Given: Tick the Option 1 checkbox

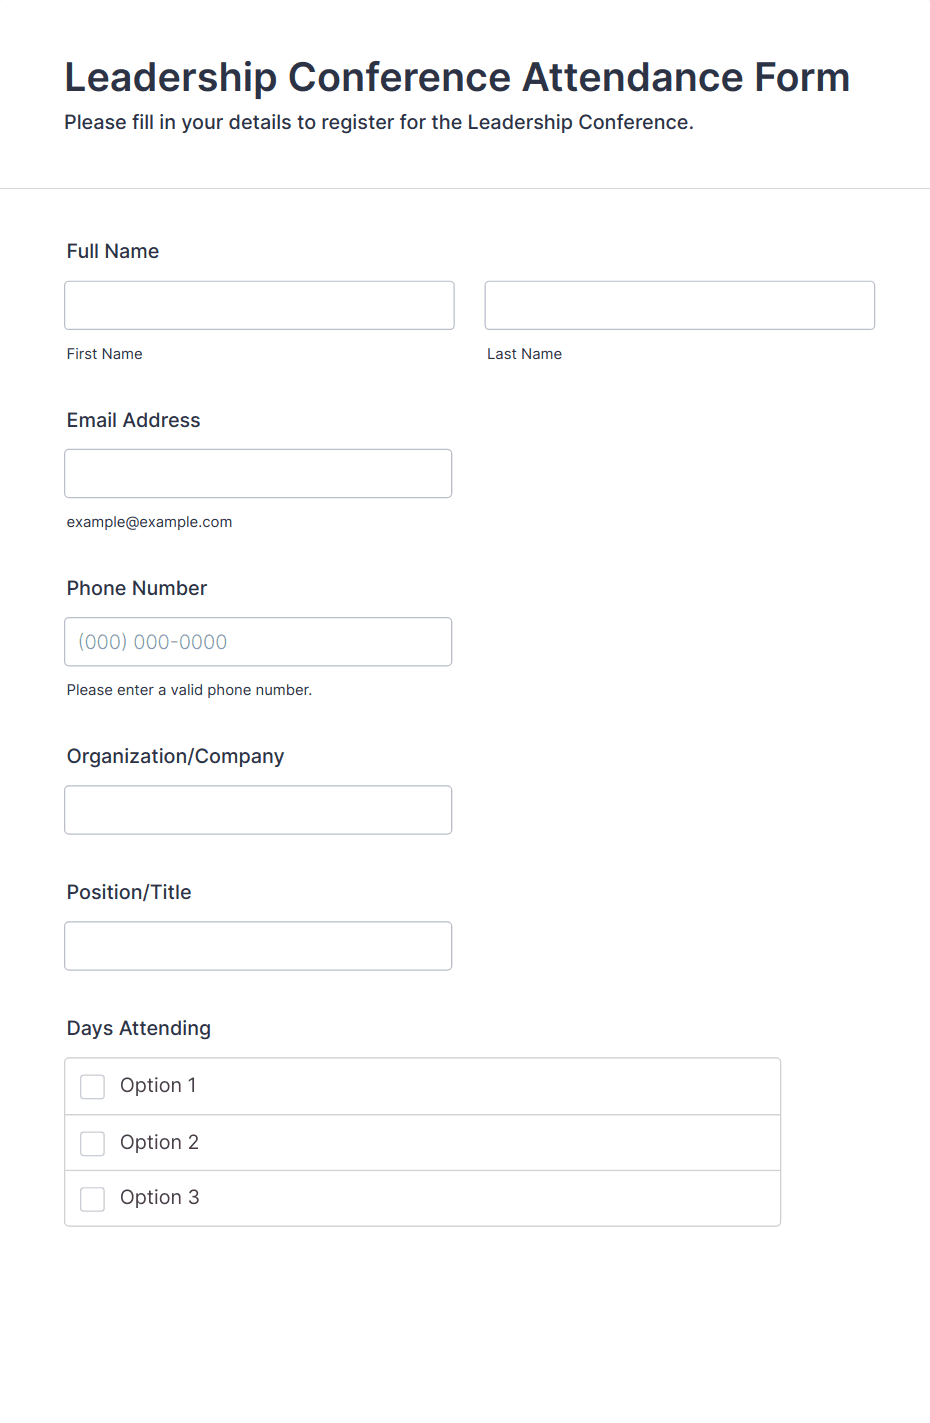Looking at the screenshot, I should [x=92, y=1086].
